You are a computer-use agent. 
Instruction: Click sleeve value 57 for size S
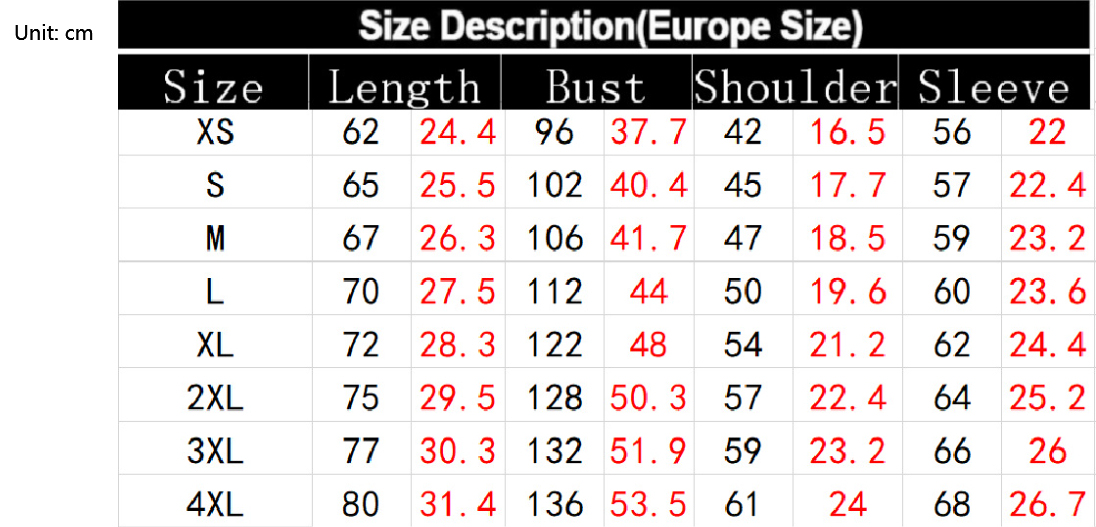pyautogui.click(x=951, y=185)
